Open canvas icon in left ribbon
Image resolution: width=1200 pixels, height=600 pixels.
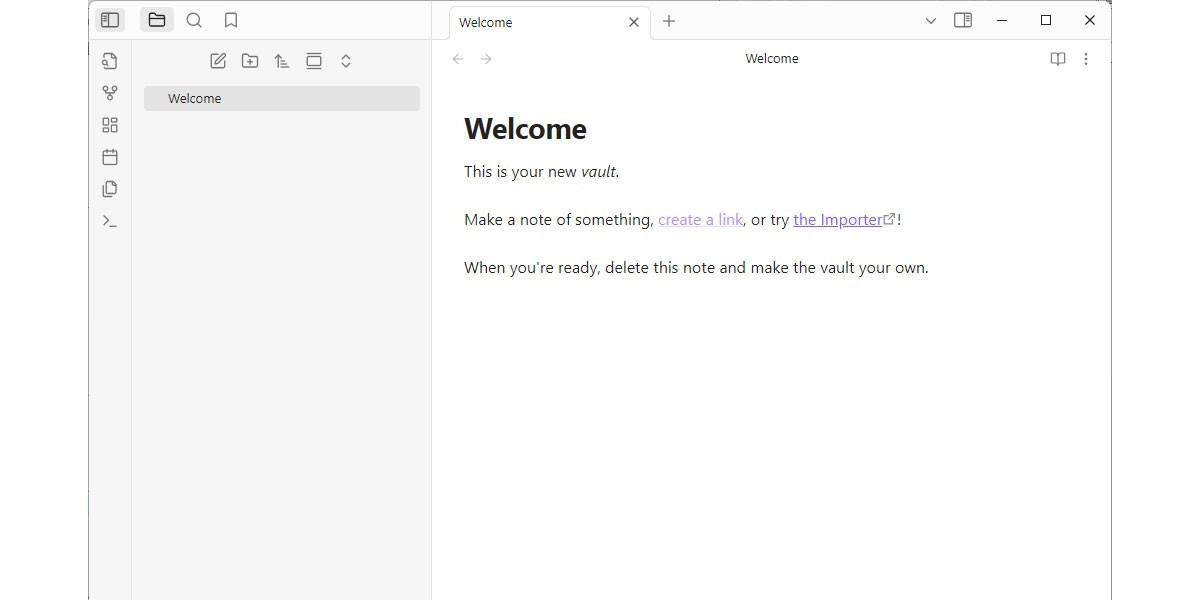point(110,125)
